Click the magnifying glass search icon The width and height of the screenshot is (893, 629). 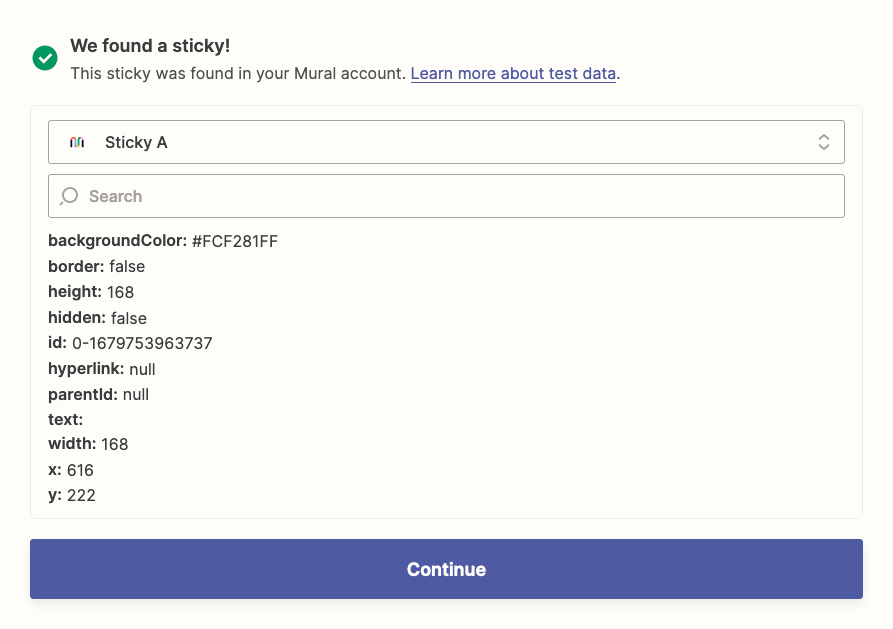pos(69,196)
